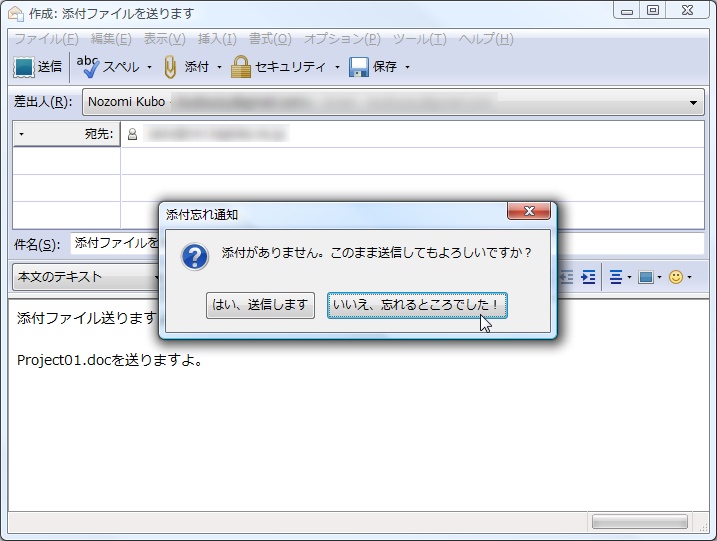Click the decrease indent (outdent) icon
The width and height of the screenshot is (717, 541).
point(566,277)
